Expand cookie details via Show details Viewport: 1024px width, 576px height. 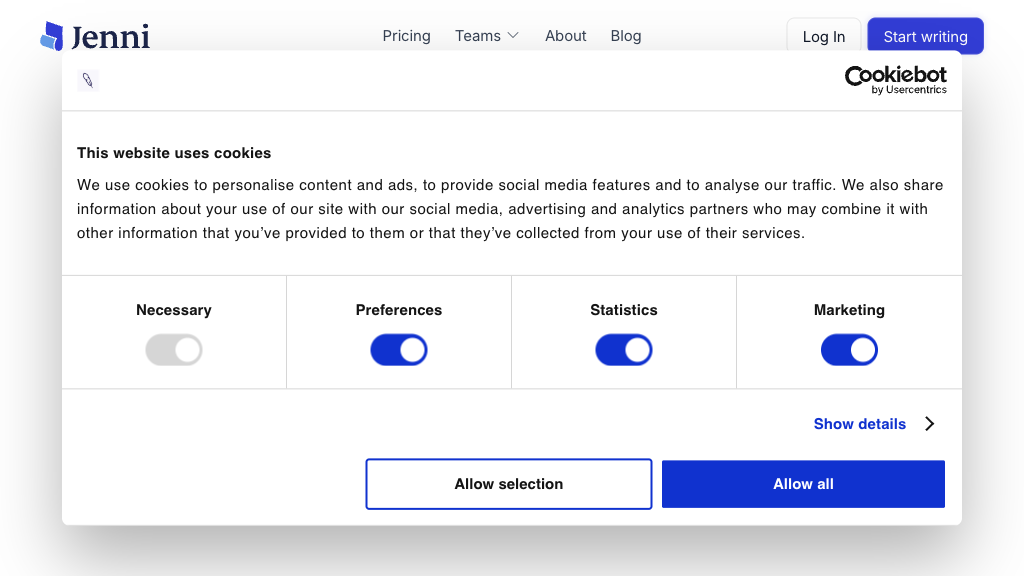pos(860,424)
